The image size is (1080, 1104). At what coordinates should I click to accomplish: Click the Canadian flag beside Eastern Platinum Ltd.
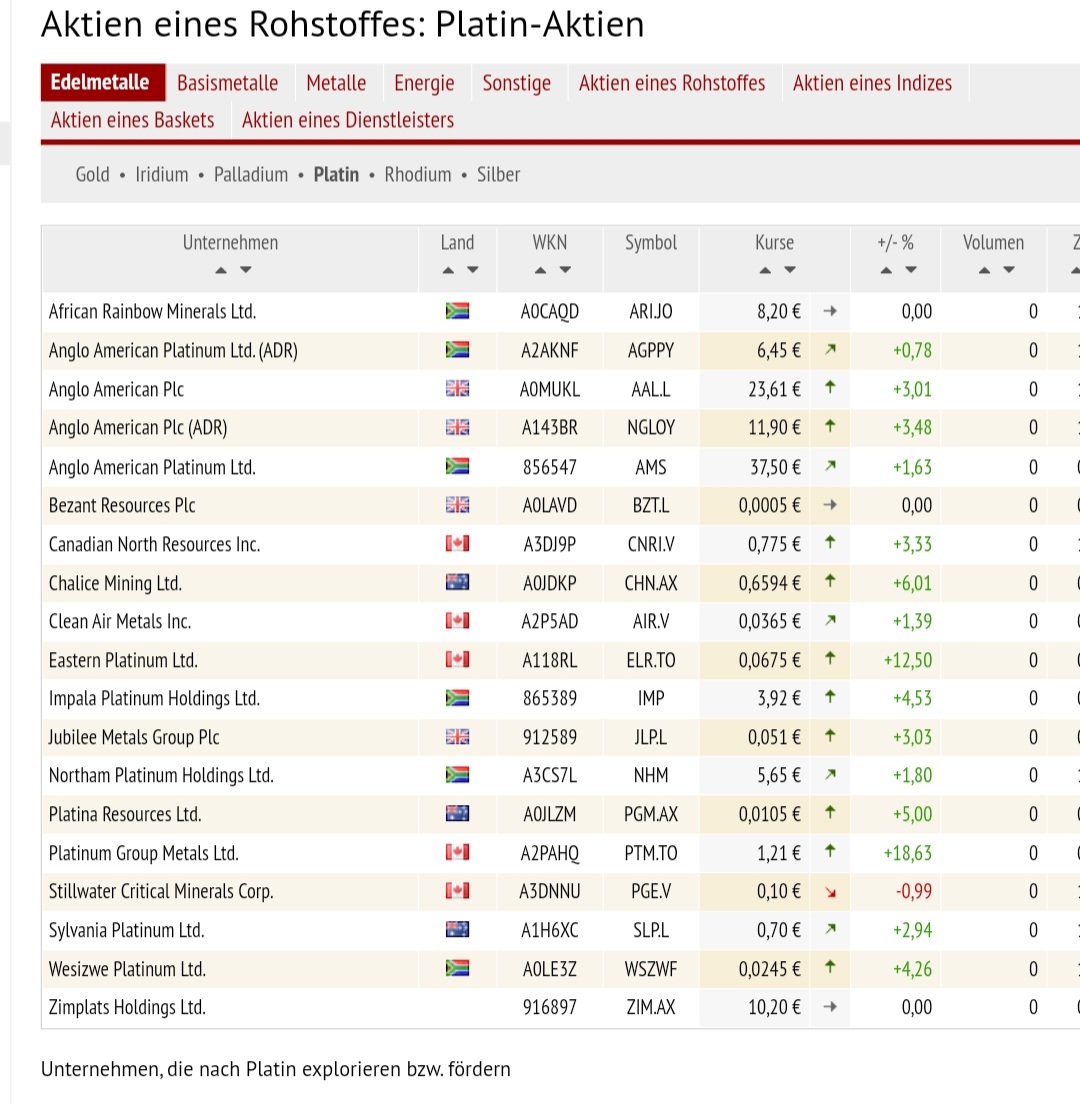(x=457, y=660)
